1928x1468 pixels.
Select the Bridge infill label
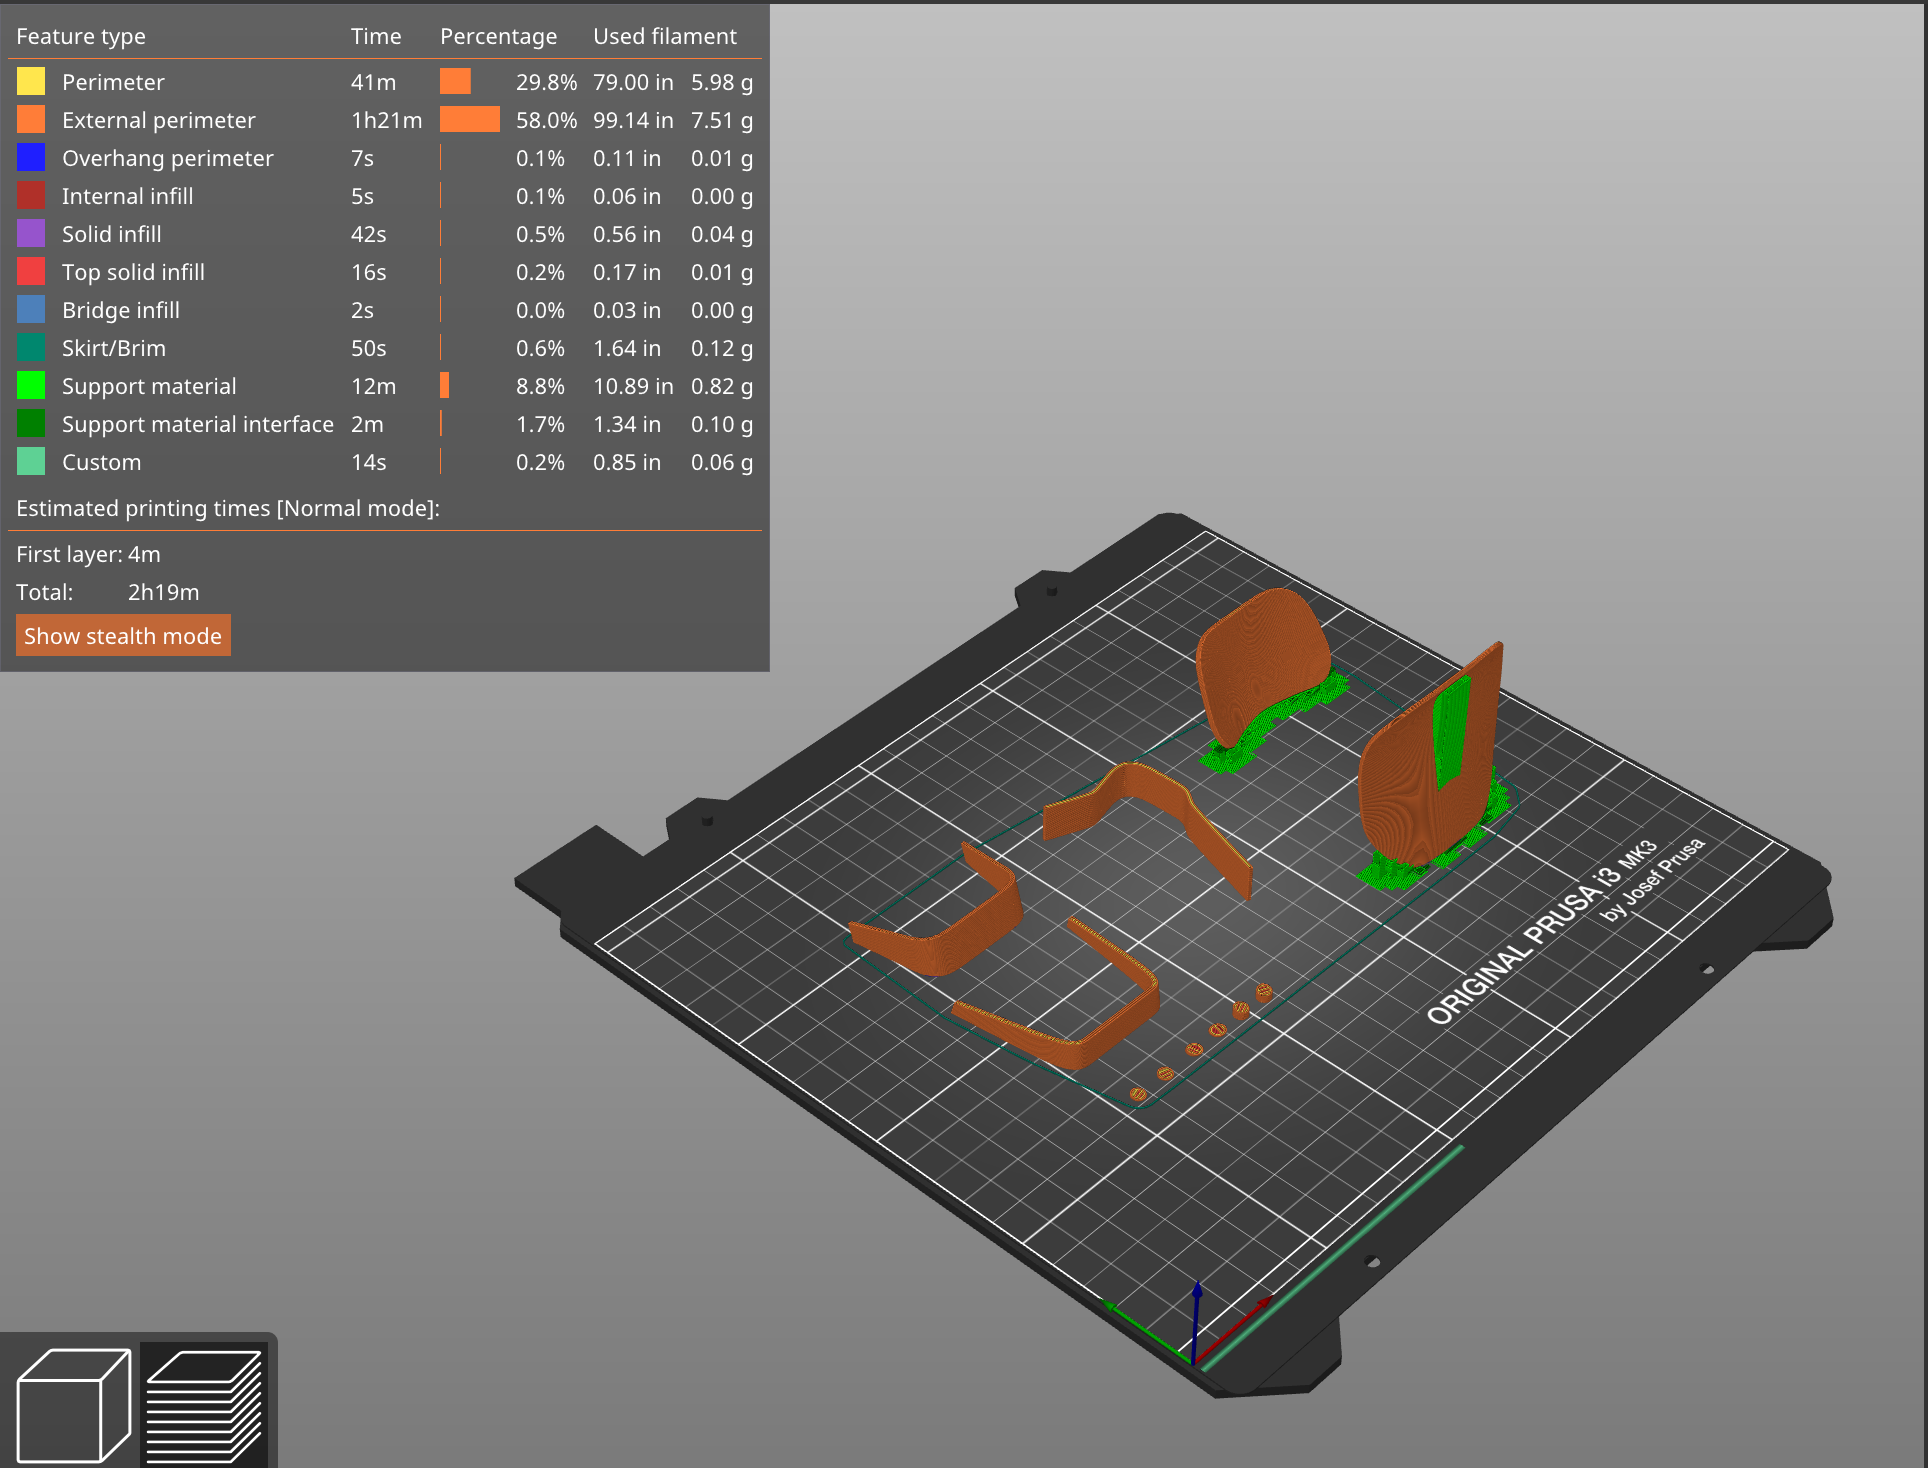(x=120, y=310)
